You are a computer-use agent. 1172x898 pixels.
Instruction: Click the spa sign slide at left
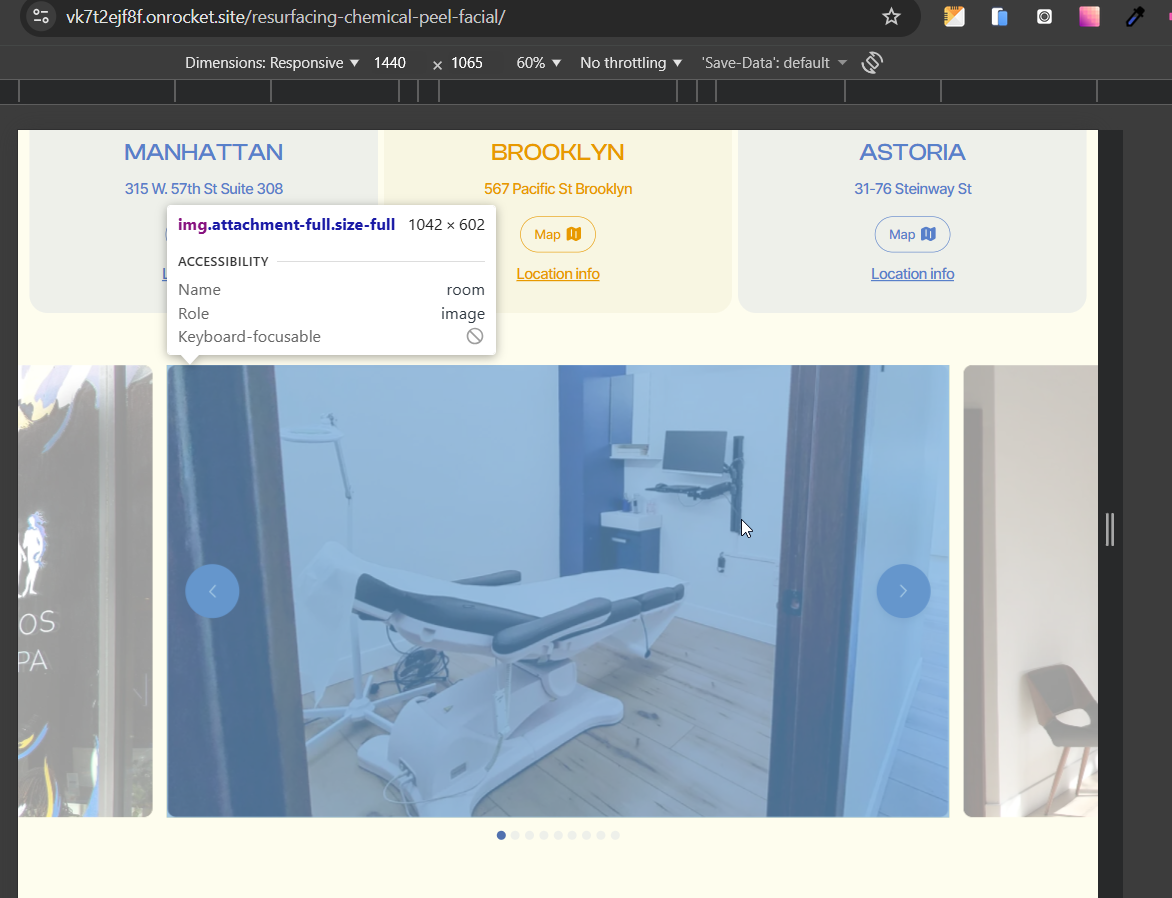click(85, 591)
